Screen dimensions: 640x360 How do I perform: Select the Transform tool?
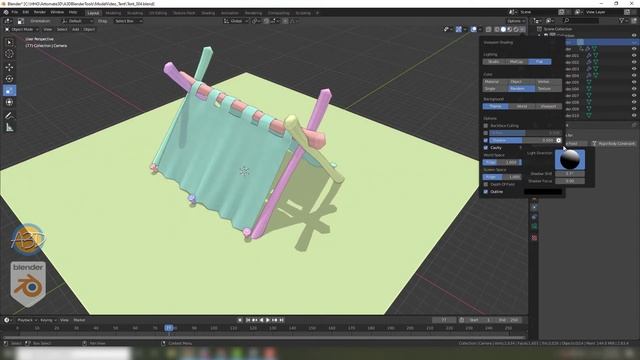(x=9, y=102)
